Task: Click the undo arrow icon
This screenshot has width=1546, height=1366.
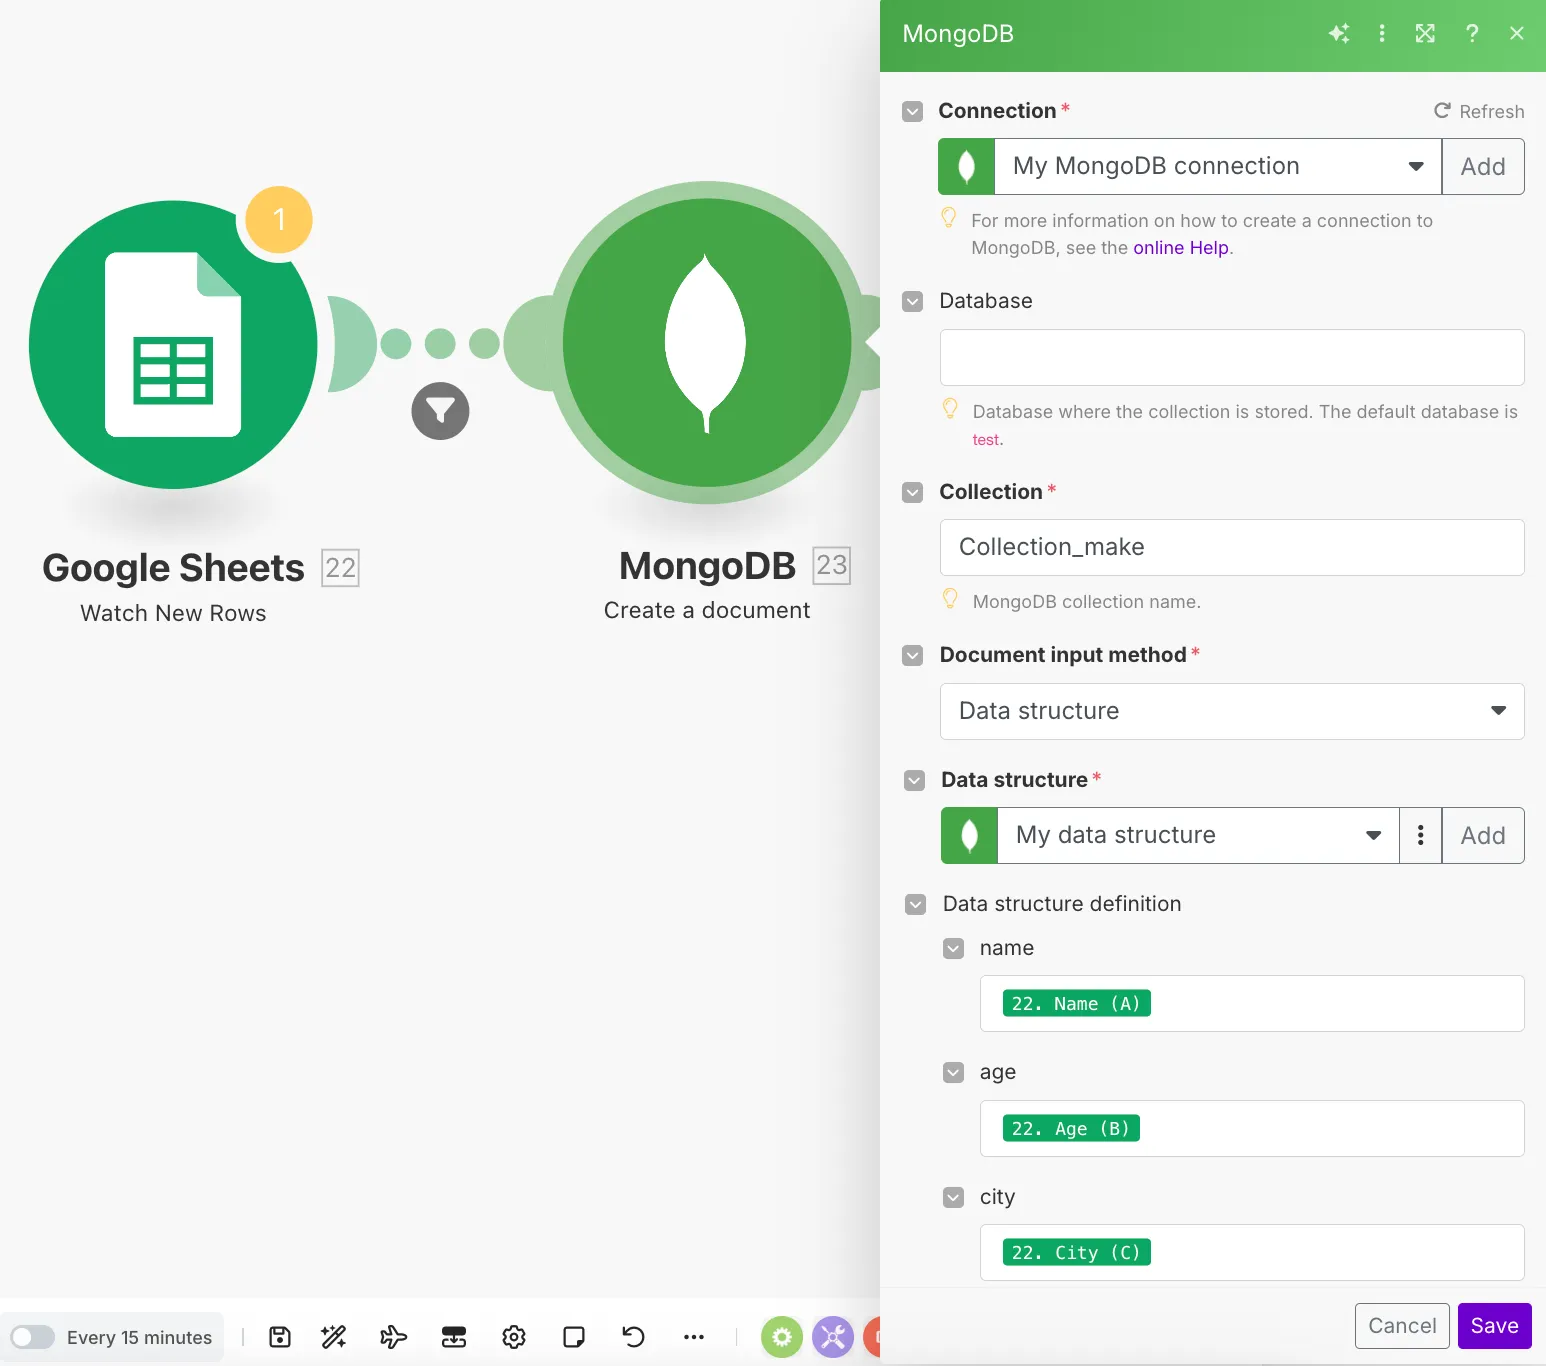Action: point(634,1337)
